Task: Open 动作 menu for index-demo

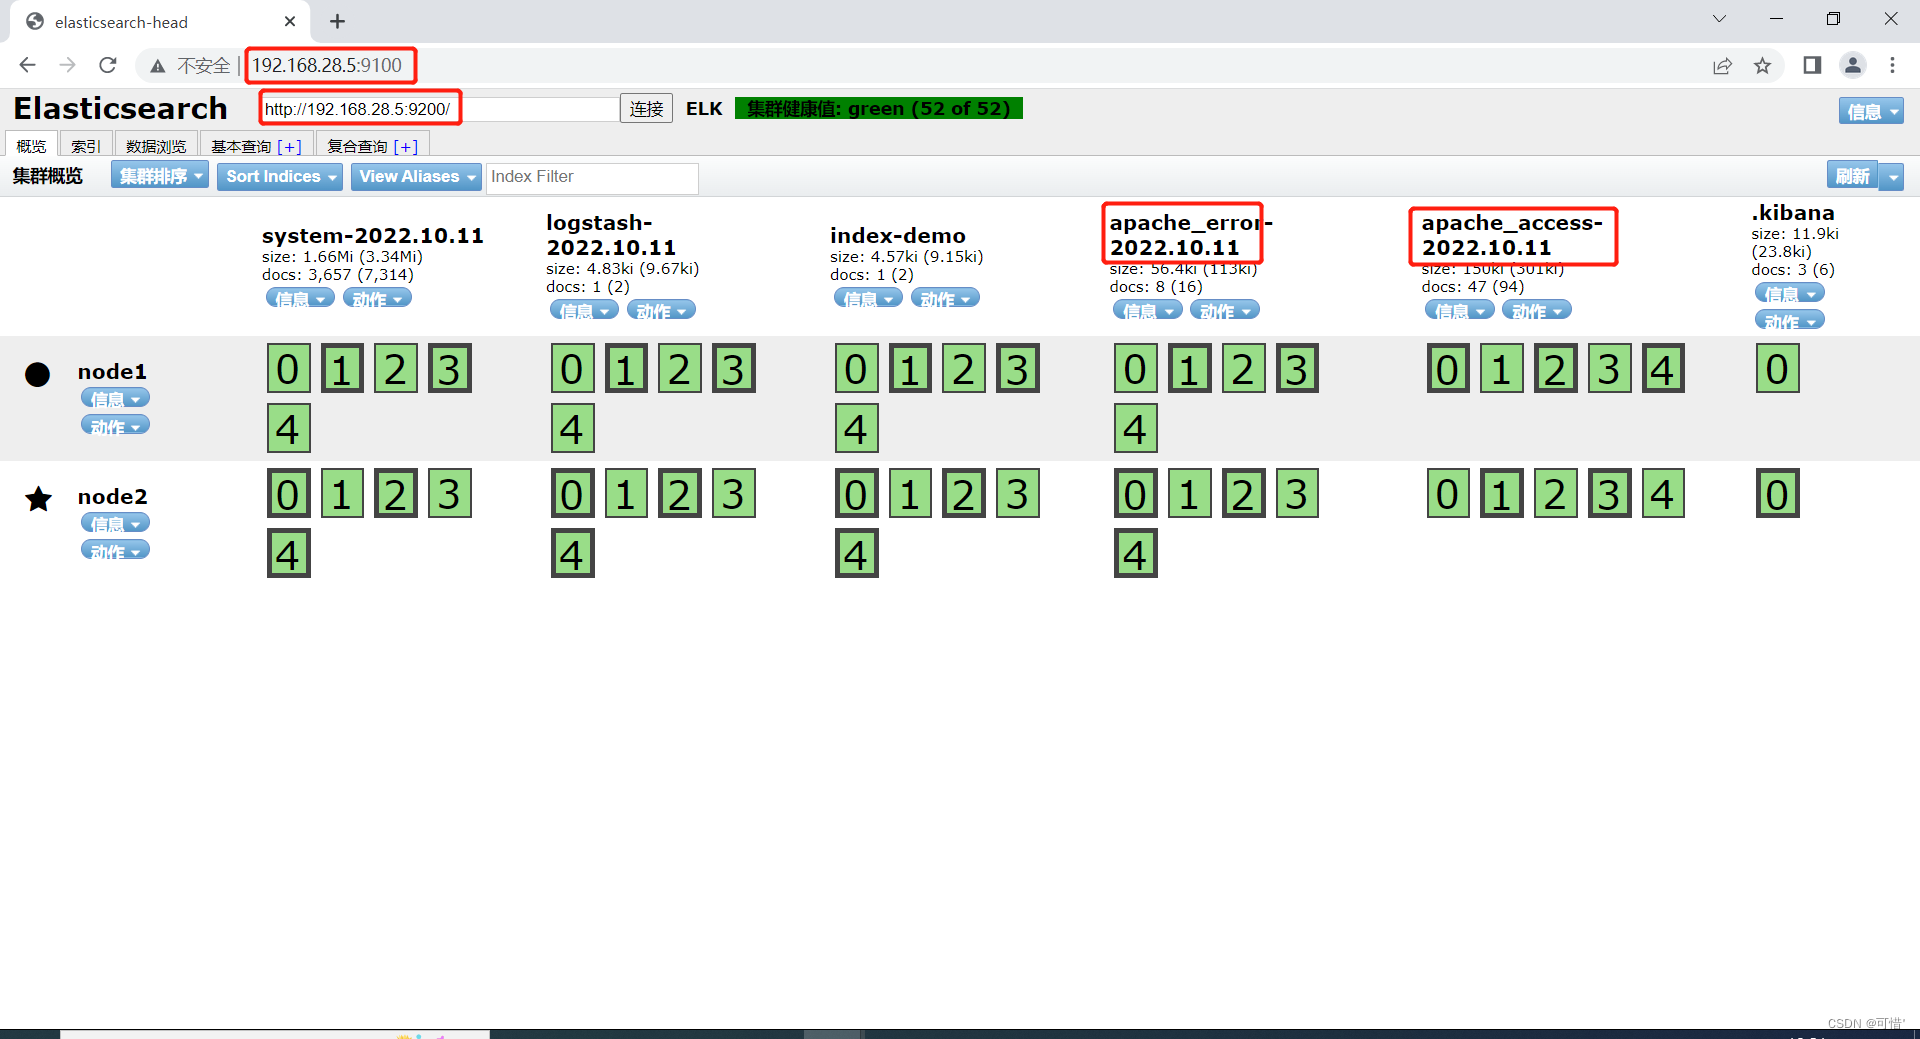Action: 945,298
